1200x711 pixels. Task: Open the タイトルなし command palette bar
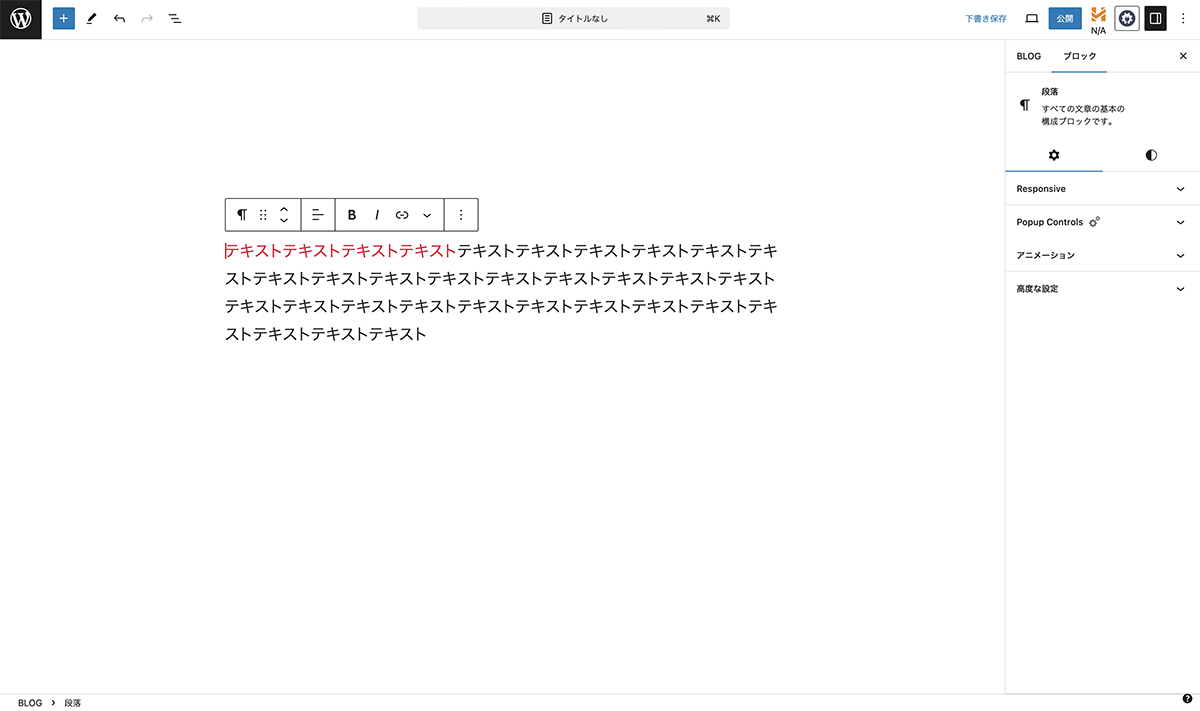coord(573,19)
